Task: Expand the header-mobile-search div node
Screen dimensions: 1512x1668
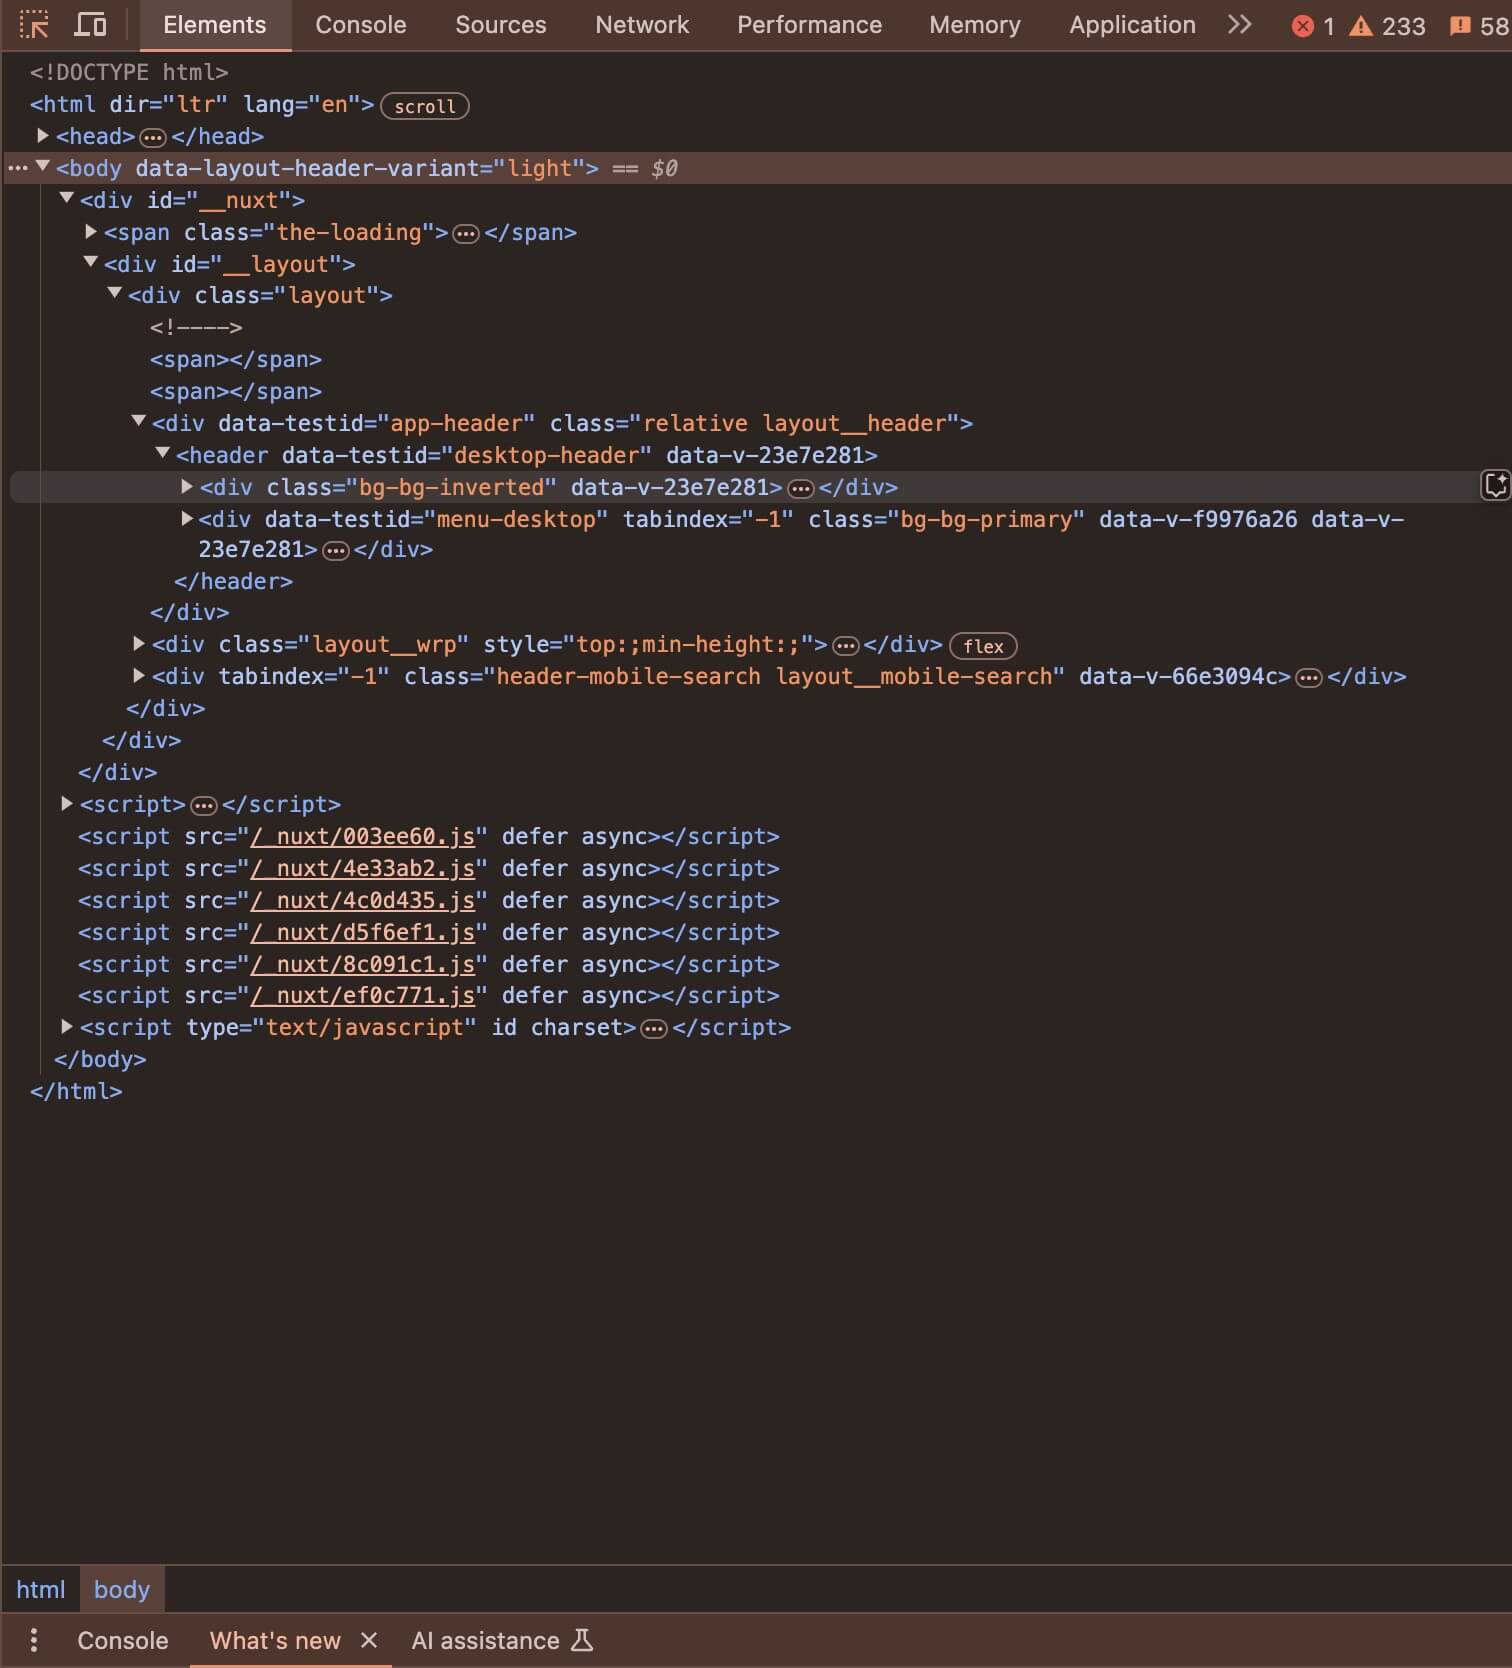Action: [139, 675]
